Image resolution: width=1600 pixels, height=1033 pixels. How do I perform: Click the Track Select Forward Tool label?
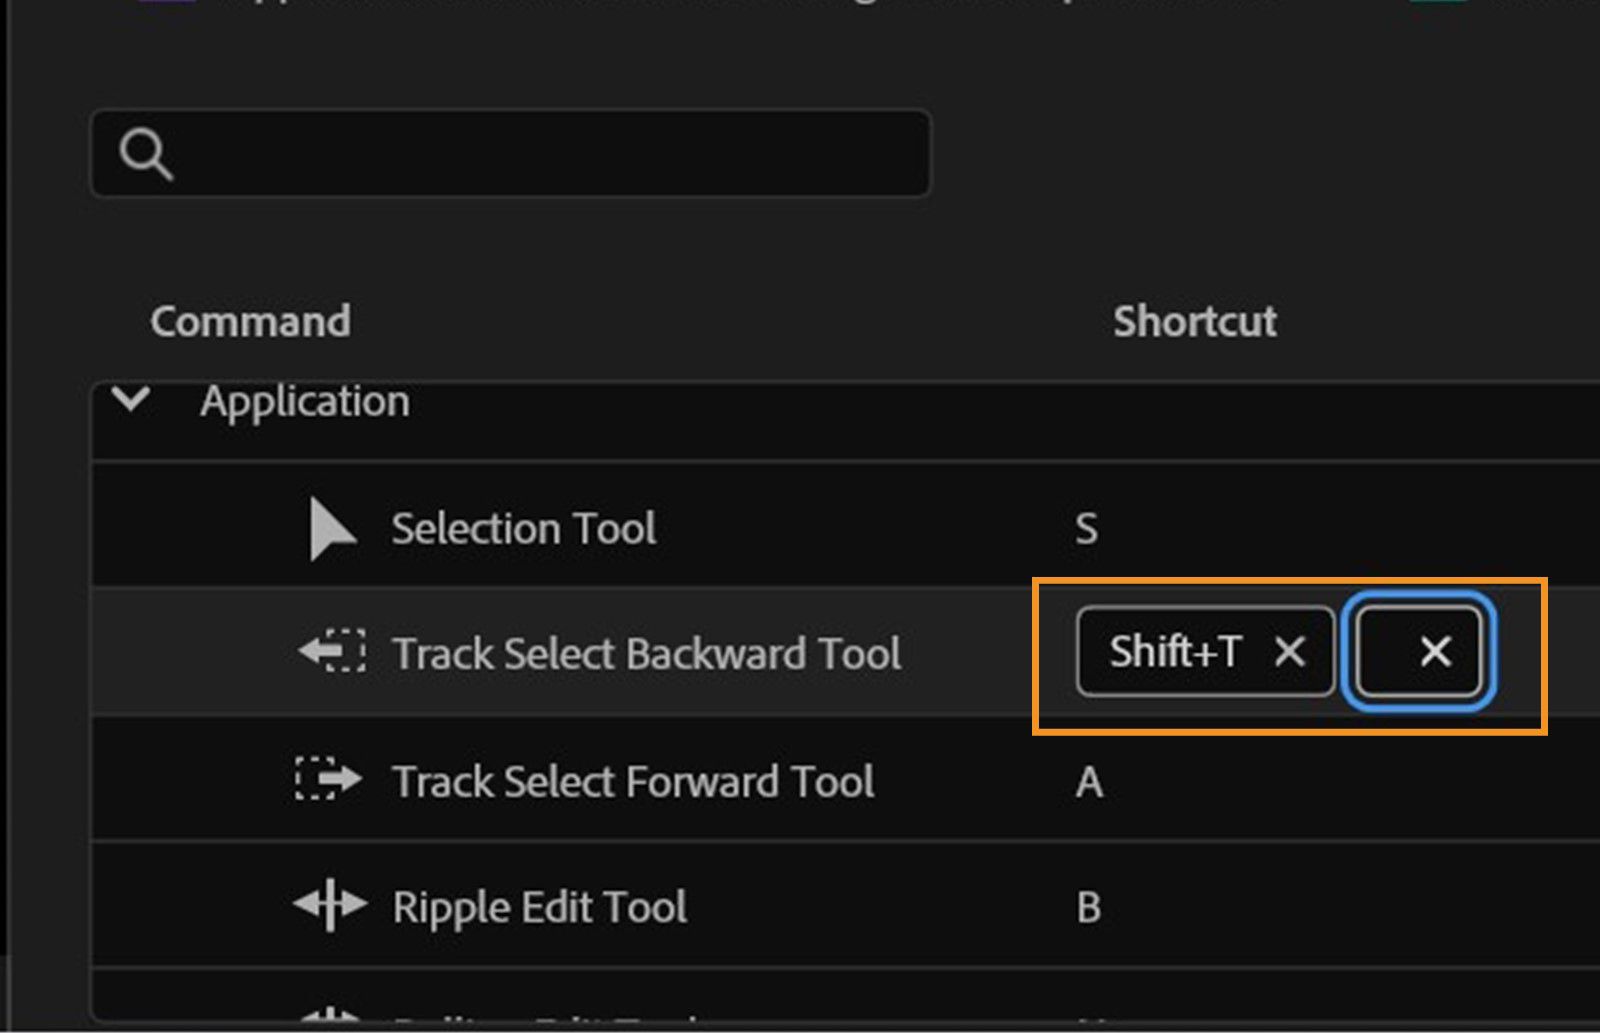635,781
